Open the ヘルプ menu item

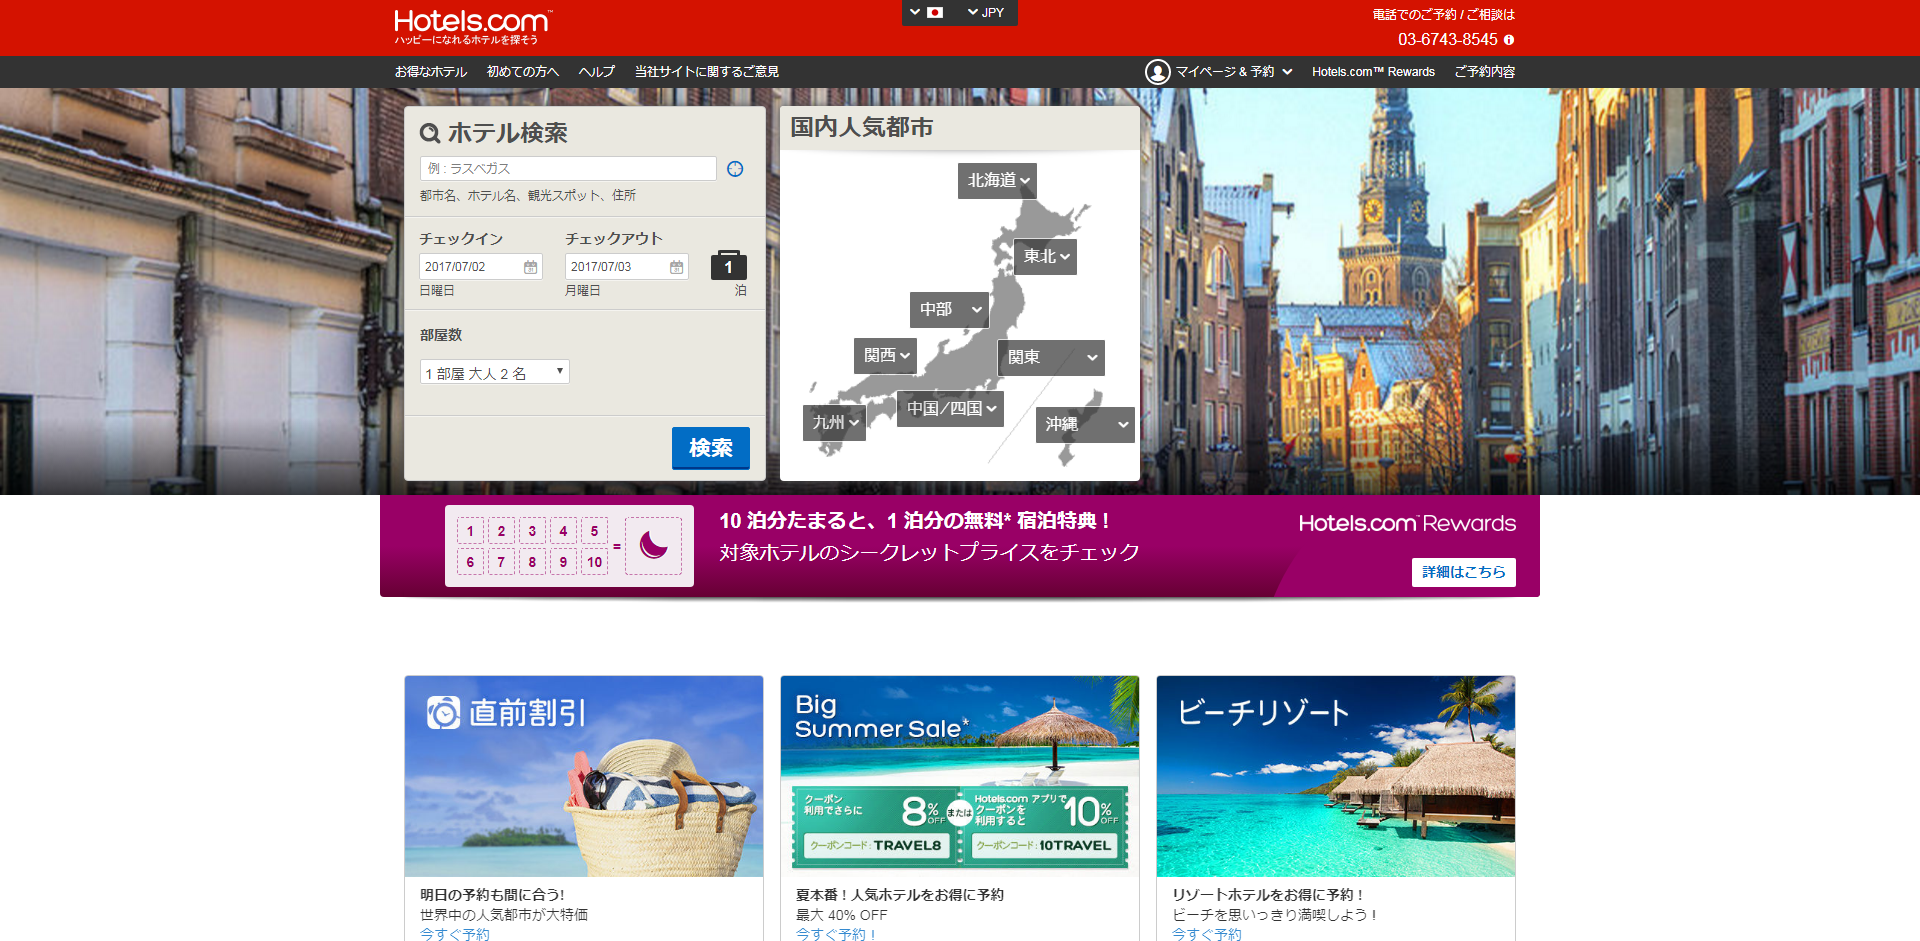coord(595,71)
